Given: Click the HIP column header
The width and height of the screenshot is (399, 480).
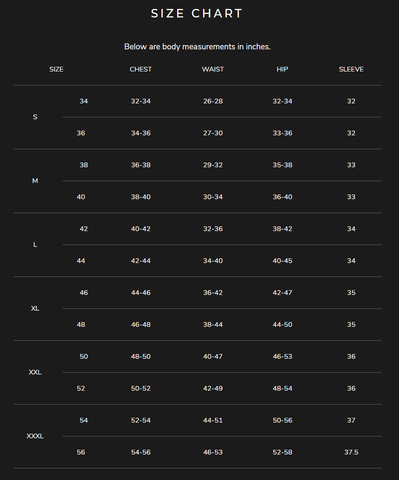Looking at the screenshot, I should [282, 69].
